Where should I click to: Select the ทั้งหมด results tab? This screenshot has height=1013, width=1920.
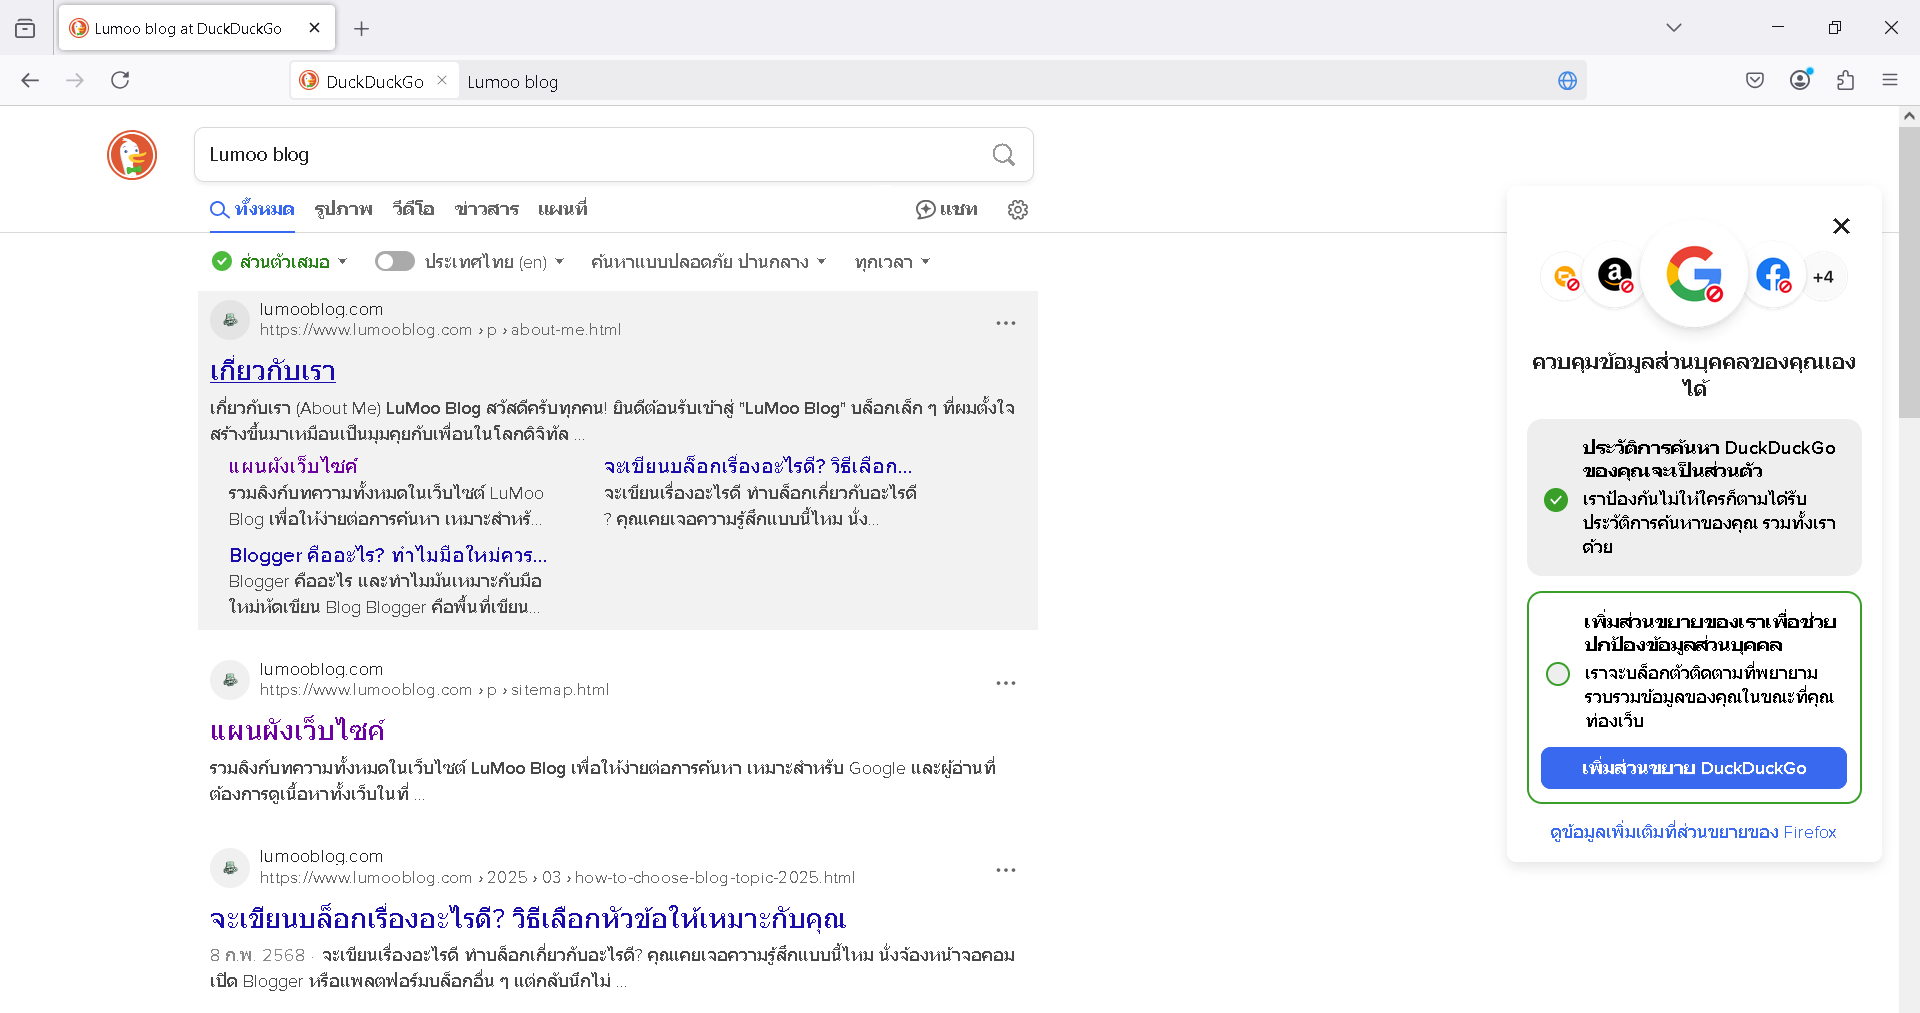[252, 209]
